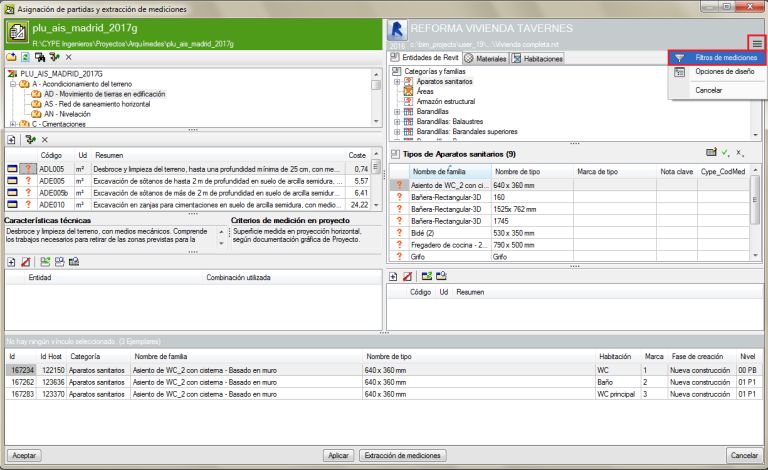This screenshot has width=768, height=470.
Task: Click the X uncheck icon in the types toolbar
Action: [740, 153]
